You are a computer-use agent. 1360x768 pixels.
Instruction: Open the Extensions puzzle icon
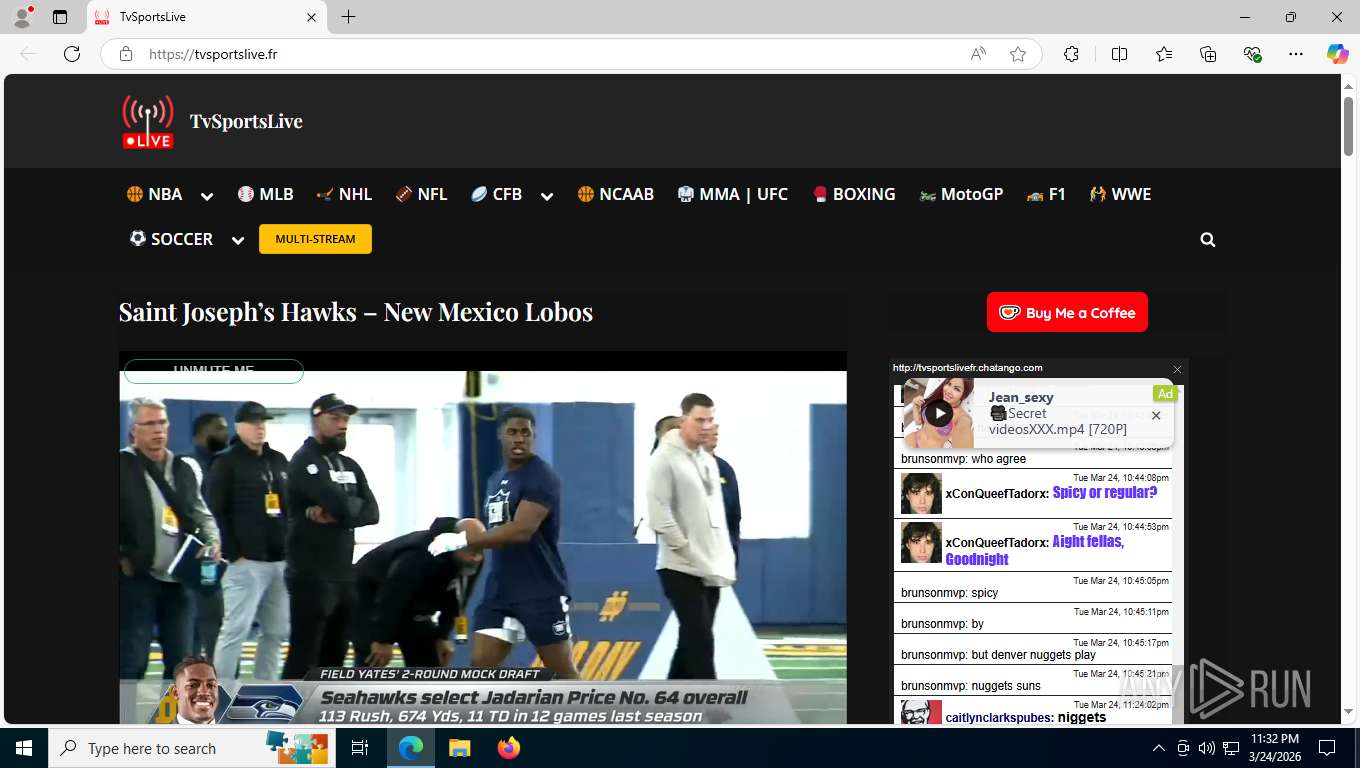point(1071,54)
